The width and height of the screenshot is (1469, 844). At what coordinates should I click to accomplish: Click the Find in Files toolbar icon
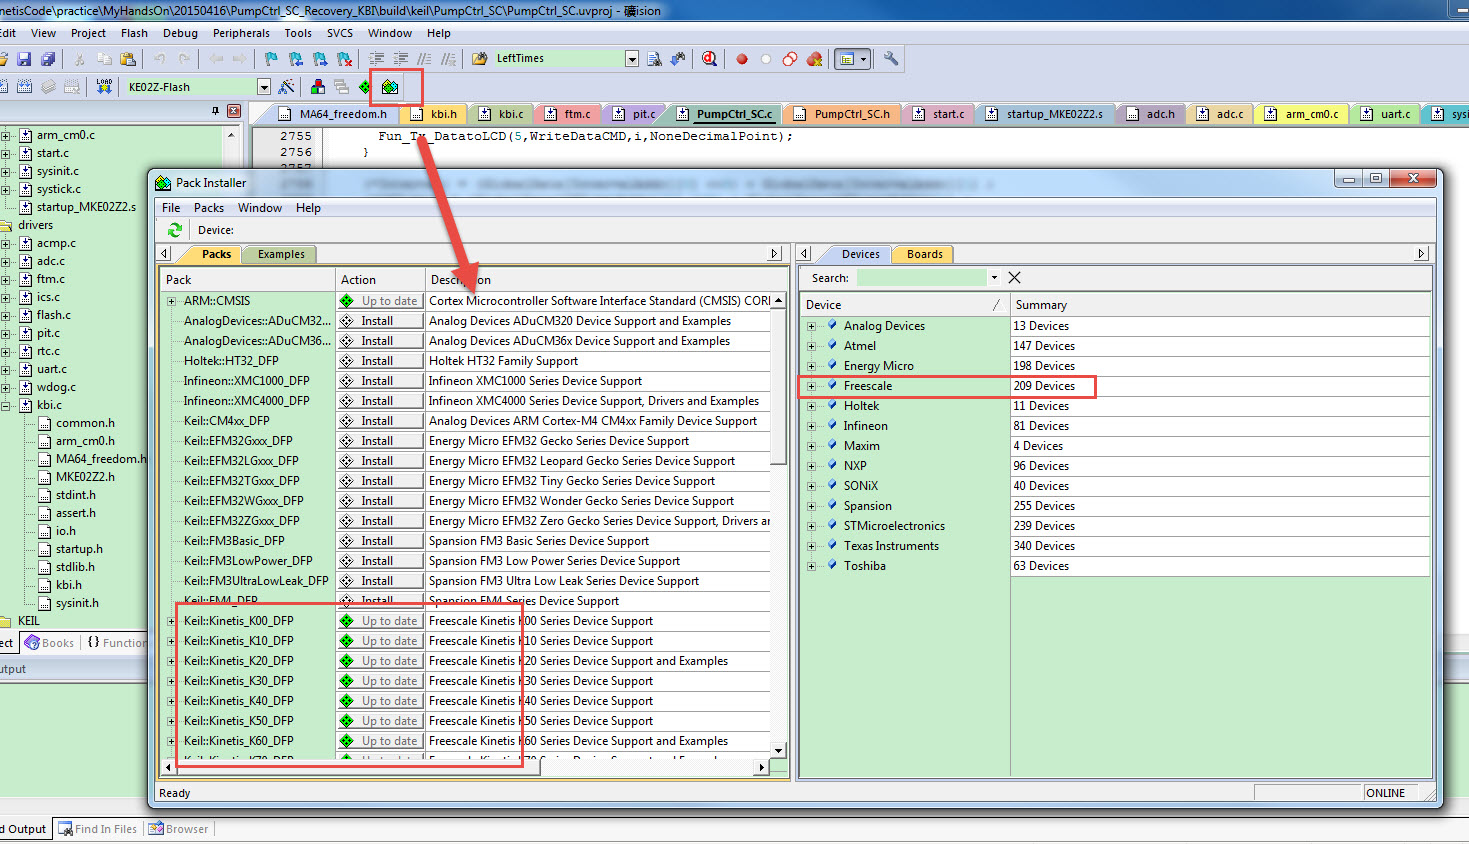coord(479,59)
